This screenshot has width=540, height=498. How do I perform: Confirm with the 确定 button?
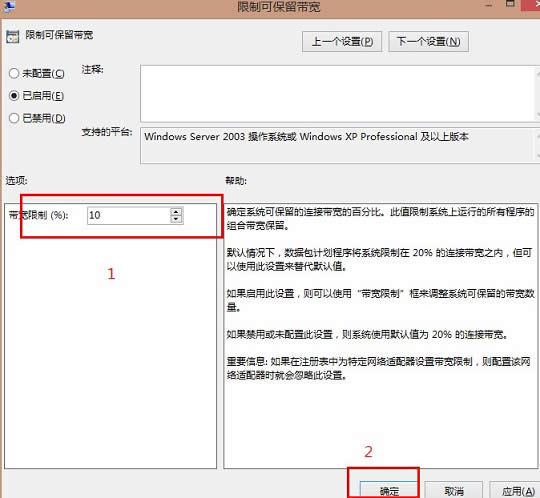click(x=389, y=490)
